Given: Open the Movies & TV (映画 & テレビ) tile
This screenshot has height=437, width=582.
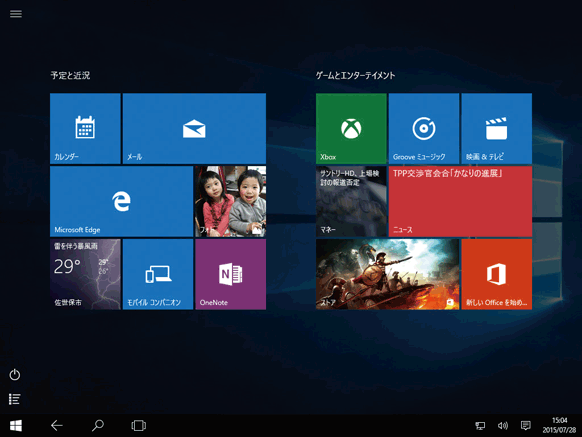Looking at the screenshot, I should point(497,128).
